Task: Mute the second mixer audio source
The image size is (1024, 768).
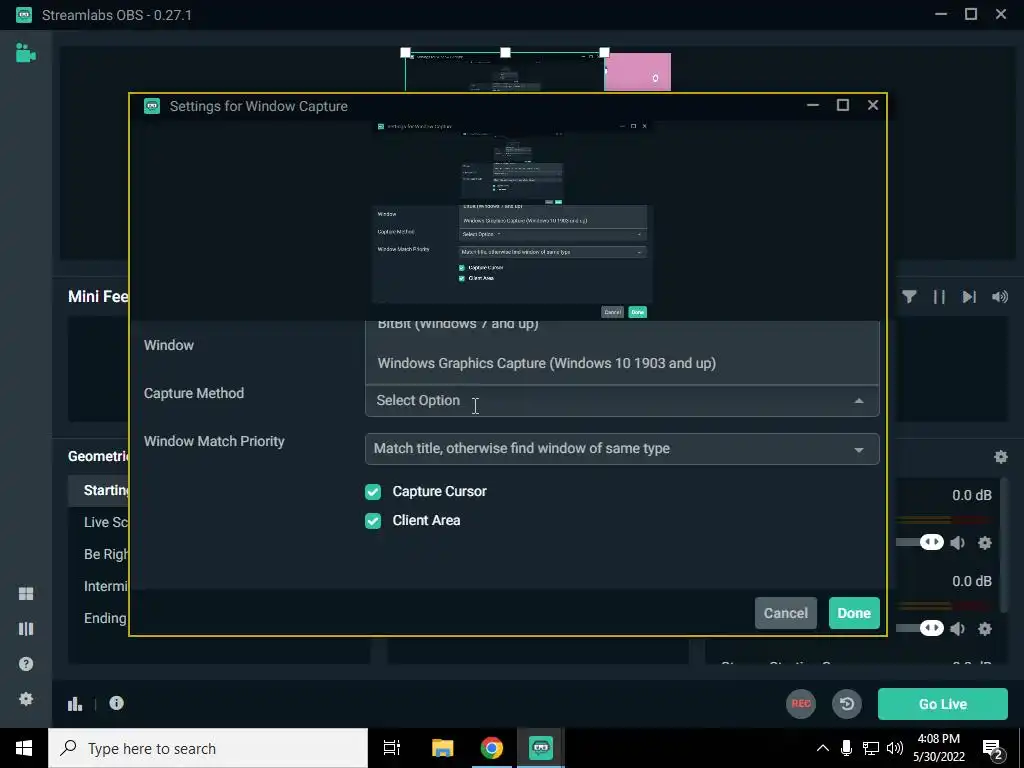Action: 957,629
